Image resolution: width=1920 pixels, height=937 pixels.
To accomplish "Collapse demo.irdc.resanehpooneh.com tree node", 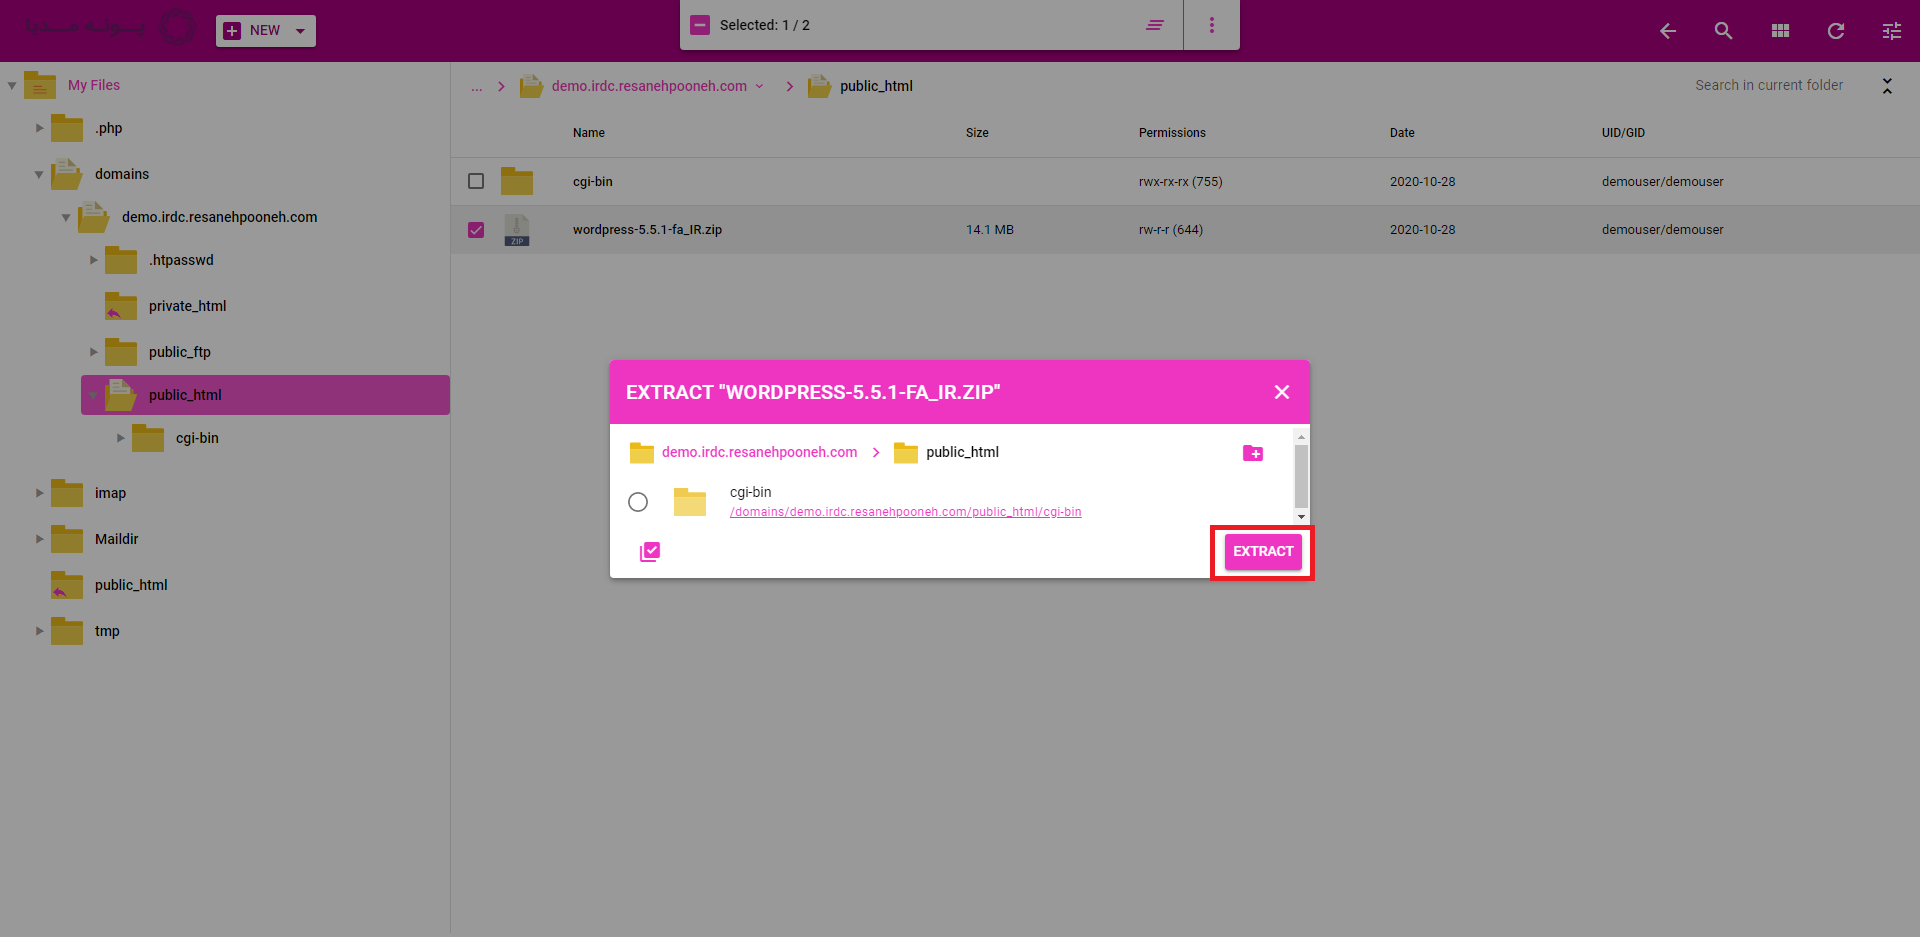I will [x=66, y=218].
